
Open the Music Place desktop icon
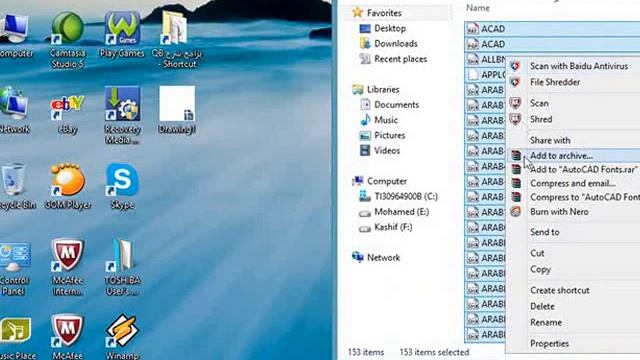point(16,338)
